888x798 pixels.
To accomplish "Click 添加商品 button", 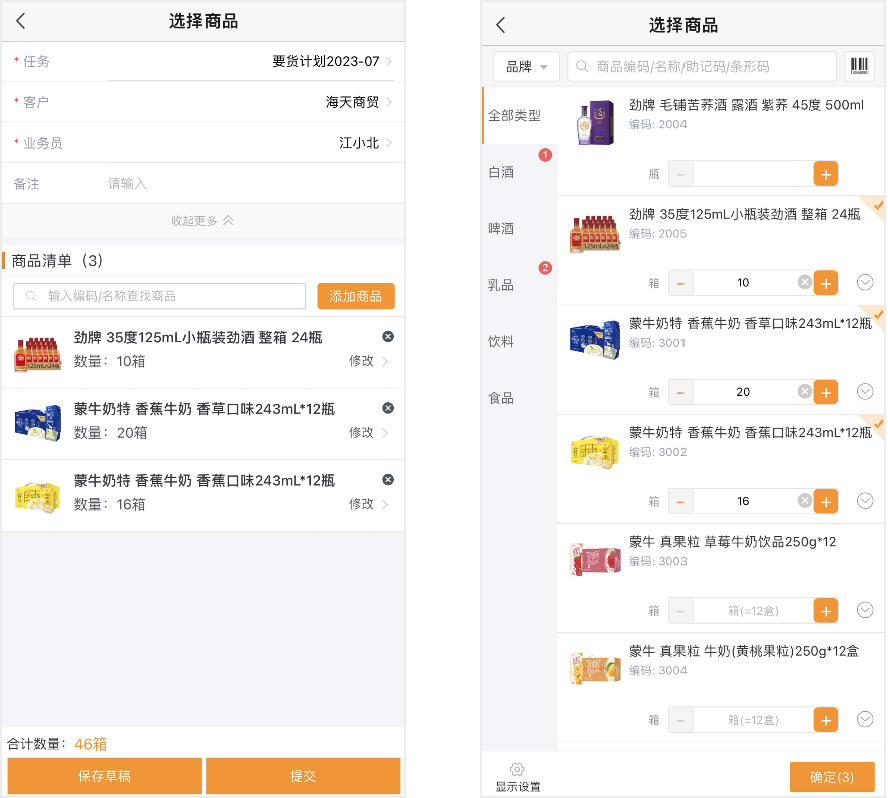I will pos(356,296).
